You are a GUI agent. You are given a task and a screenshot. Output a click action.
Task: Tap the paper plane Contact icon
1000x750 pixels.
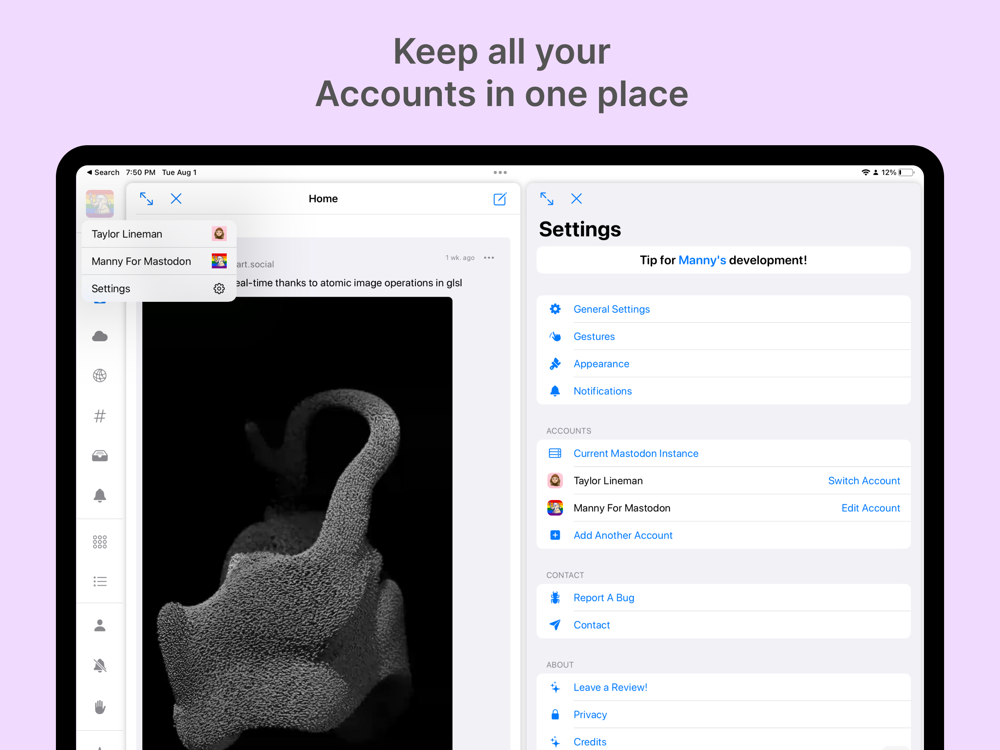click(x=555, y=625)
